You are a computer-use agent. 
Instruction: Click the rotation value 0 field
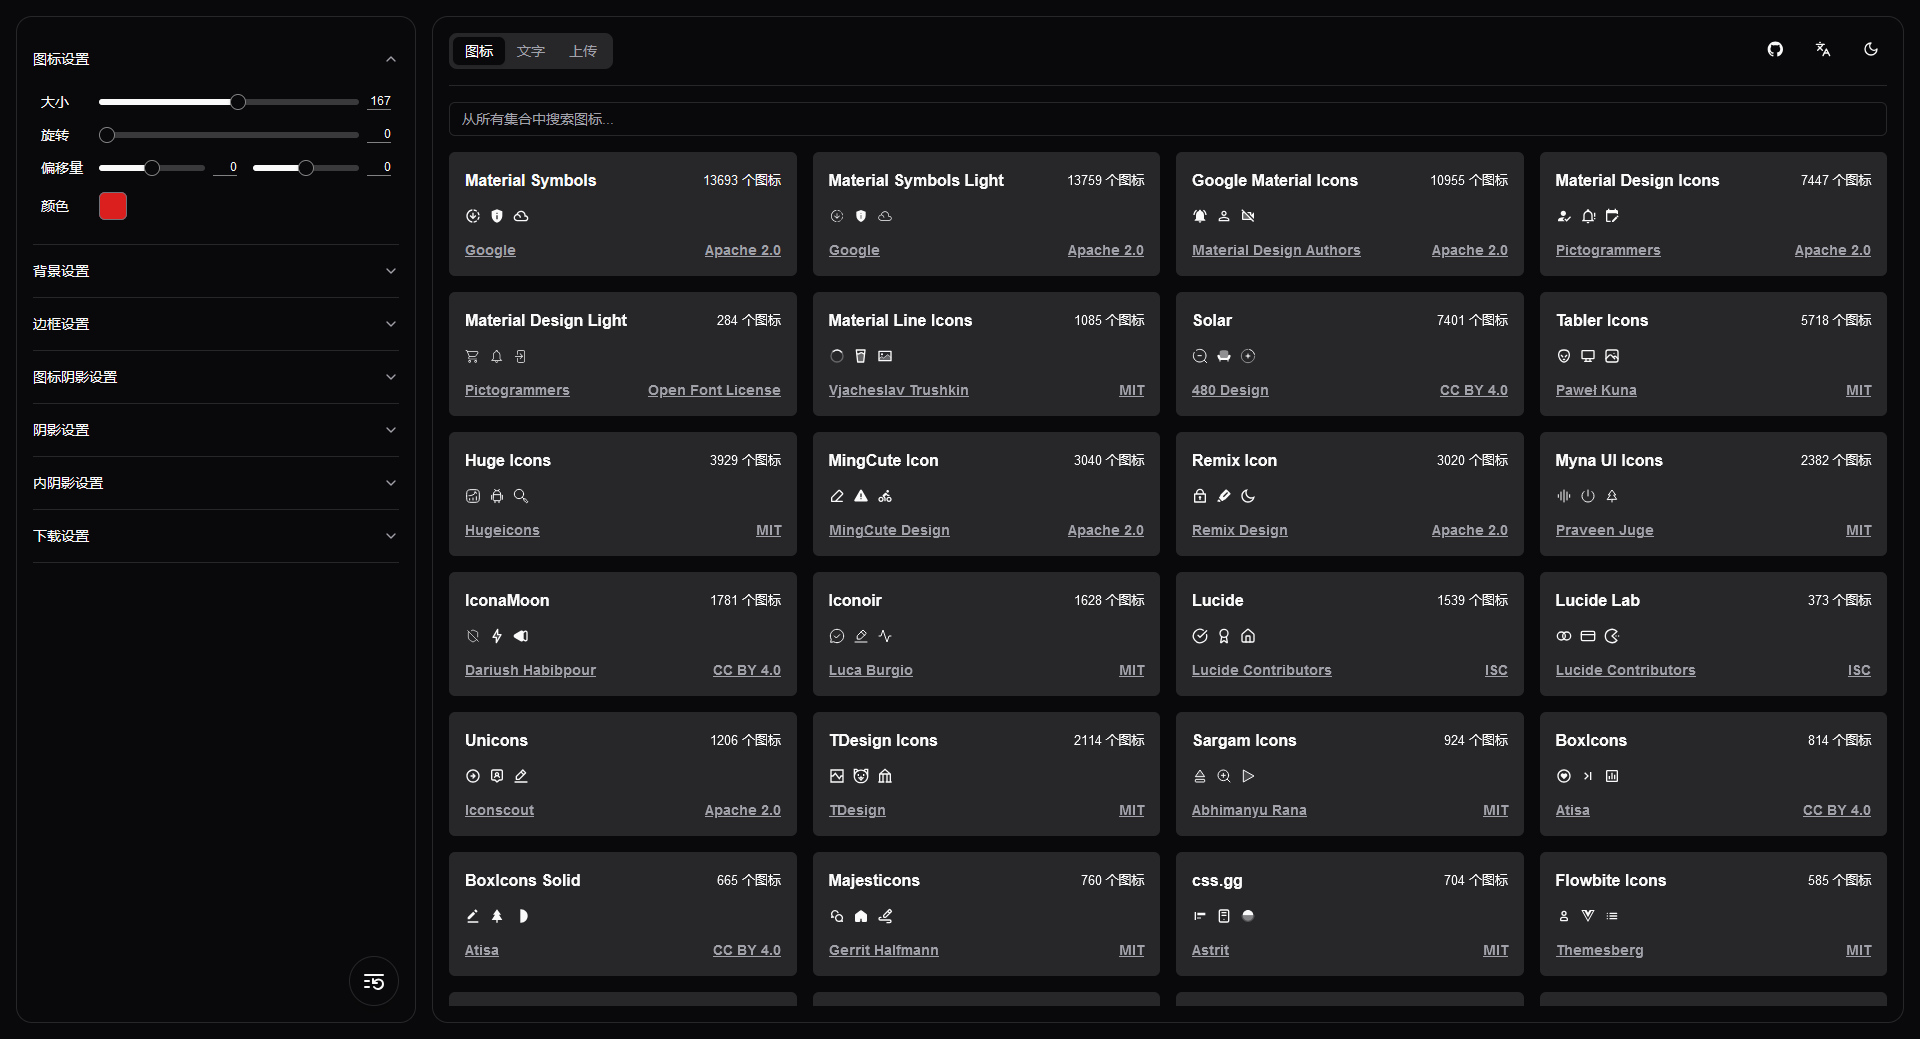(380, 134)
